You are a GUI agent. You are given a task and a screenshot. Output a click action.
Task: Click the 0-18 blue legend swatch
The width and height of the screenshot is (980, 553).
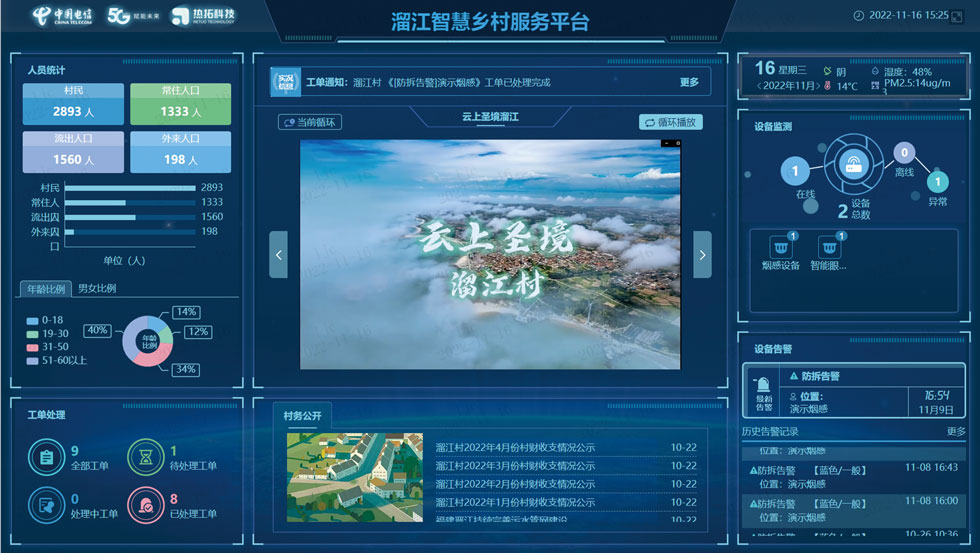(x=32, y=321)
